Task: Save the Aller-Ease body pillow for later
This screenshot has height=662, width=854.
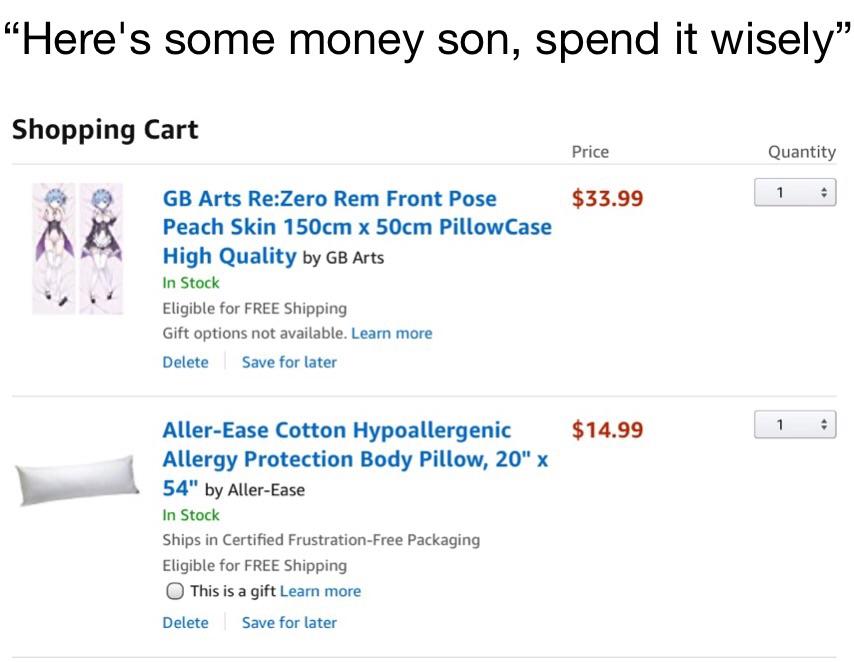Action: click(289, 622)
